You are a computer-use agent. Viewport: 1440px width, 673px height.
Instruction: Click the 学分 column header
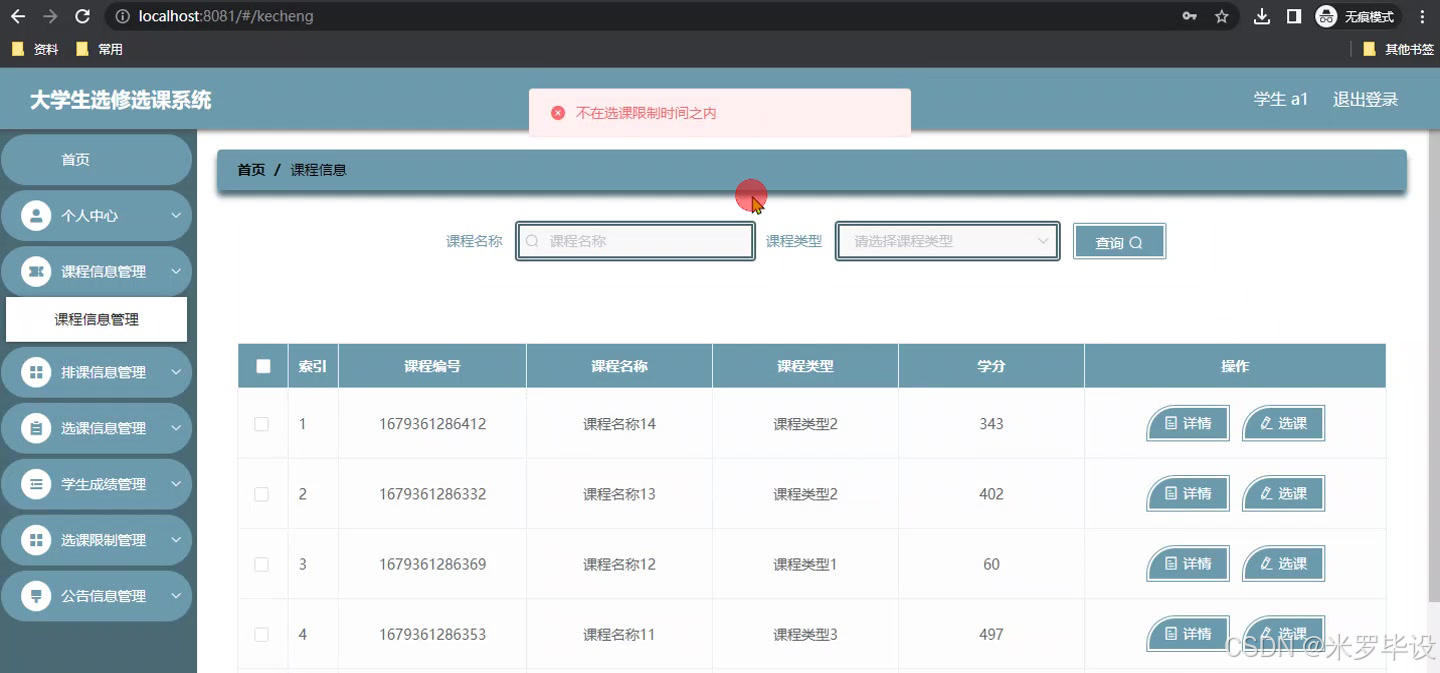[x=991, y=366]
